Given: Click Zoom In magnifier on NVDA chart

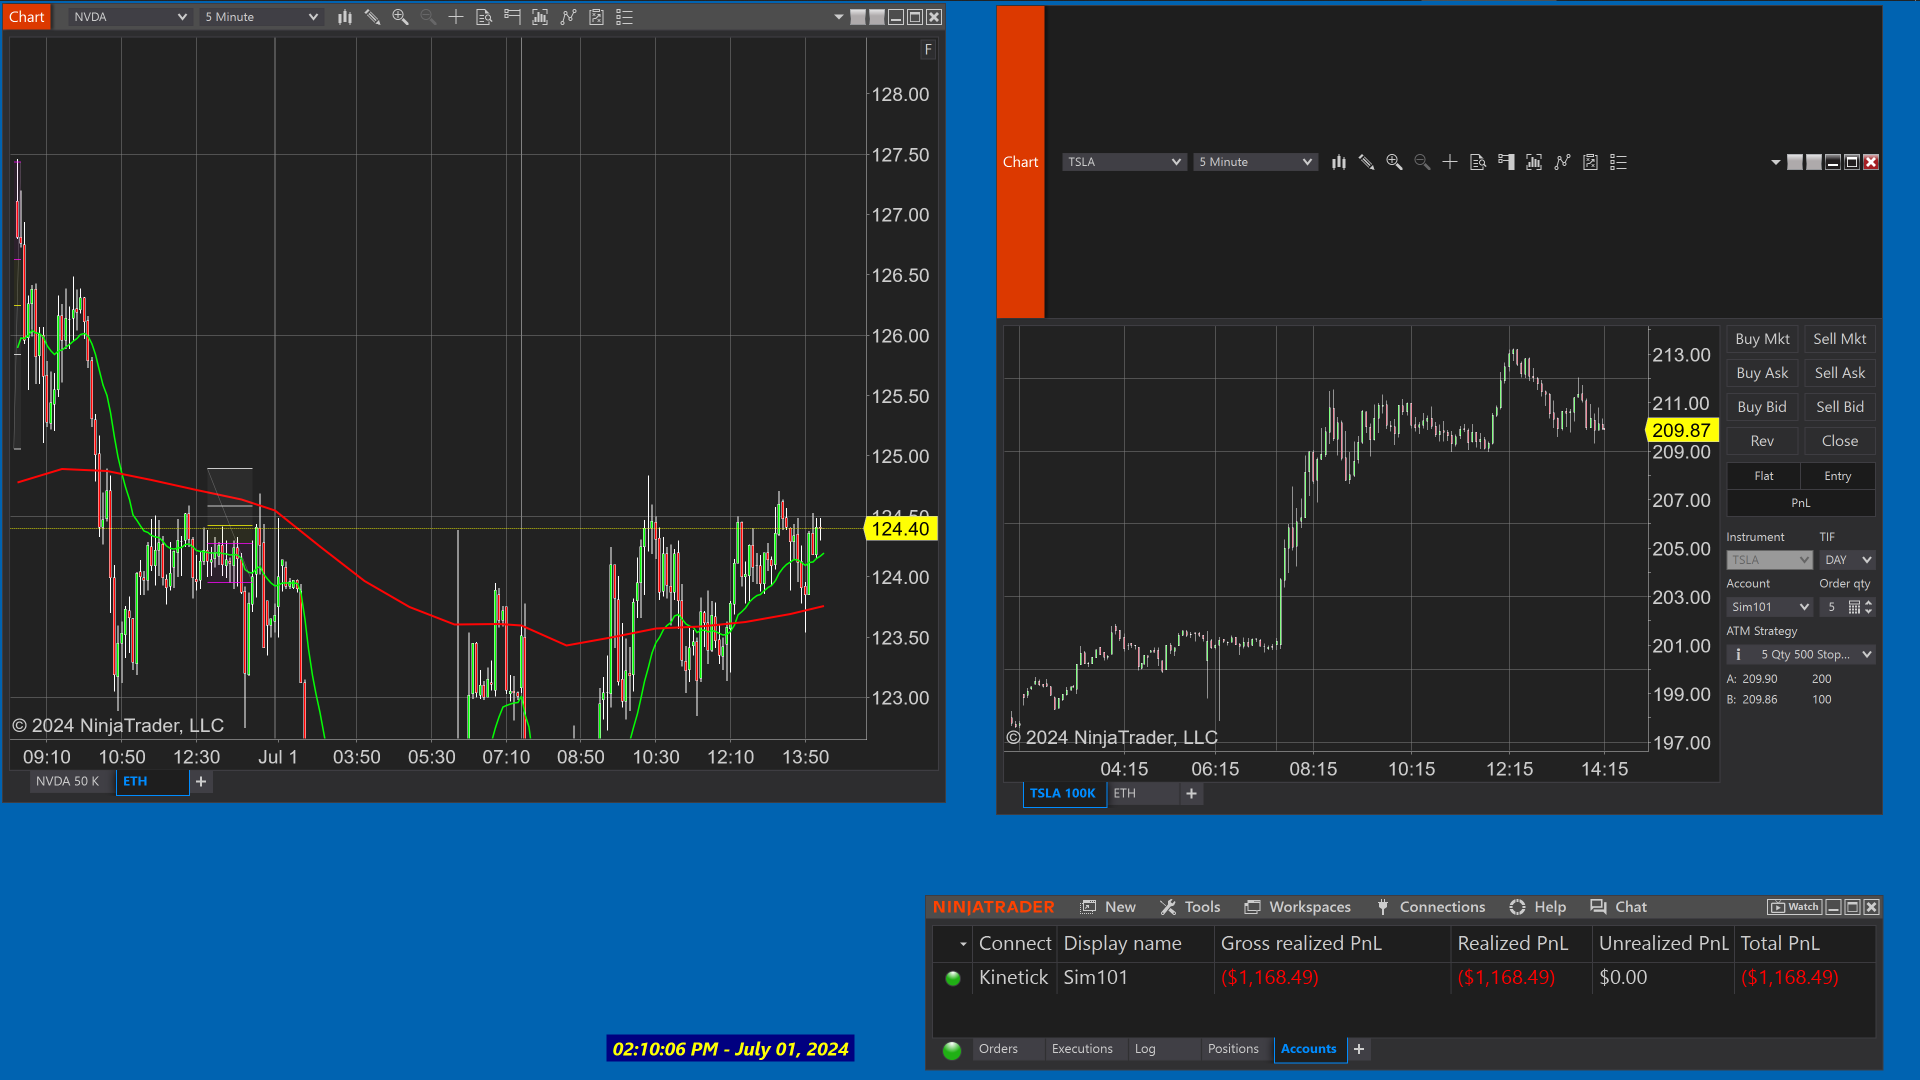Looking at the screenshot, I should 400,17.
